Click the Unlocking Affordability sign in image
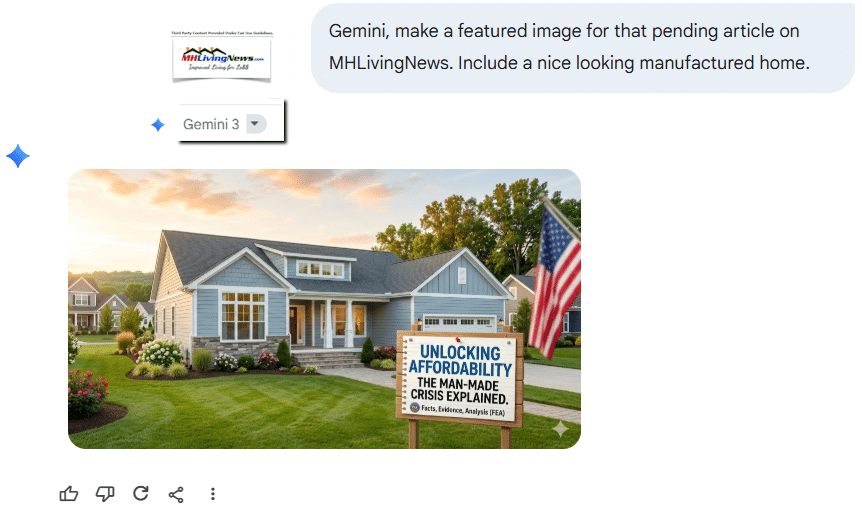 (460, 378)
